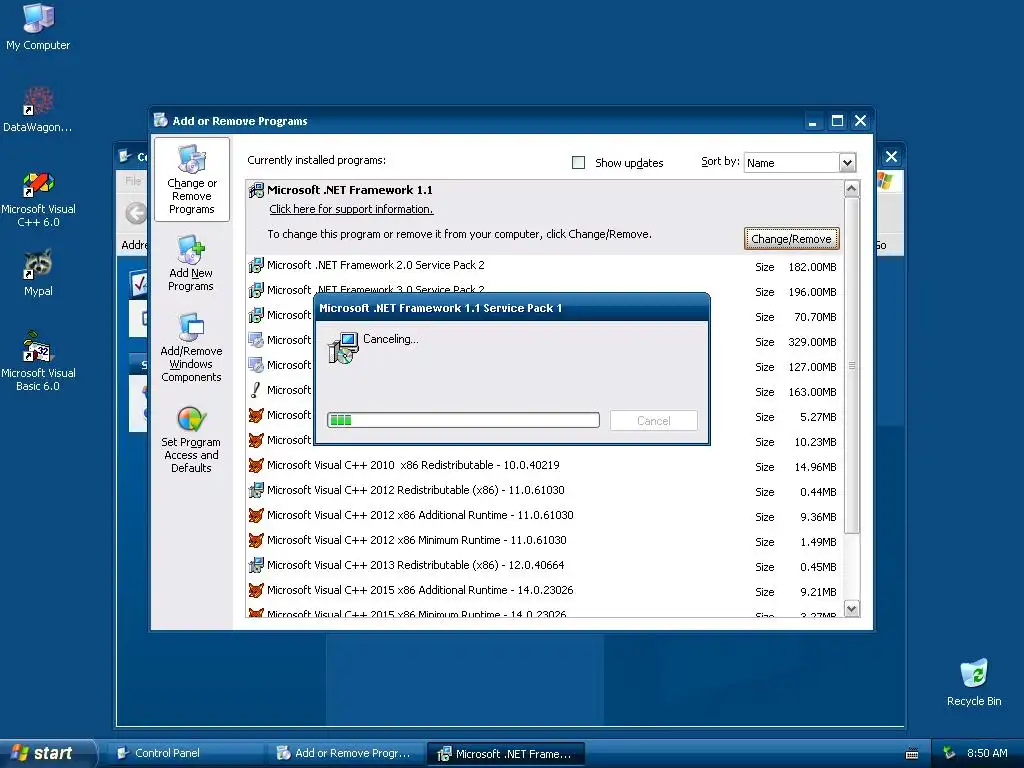Select Visual C++ 2015 x86 Additional Runtime row
Image resolution: width=1024 pixels, height=768 pixels.
coord(543,590)
